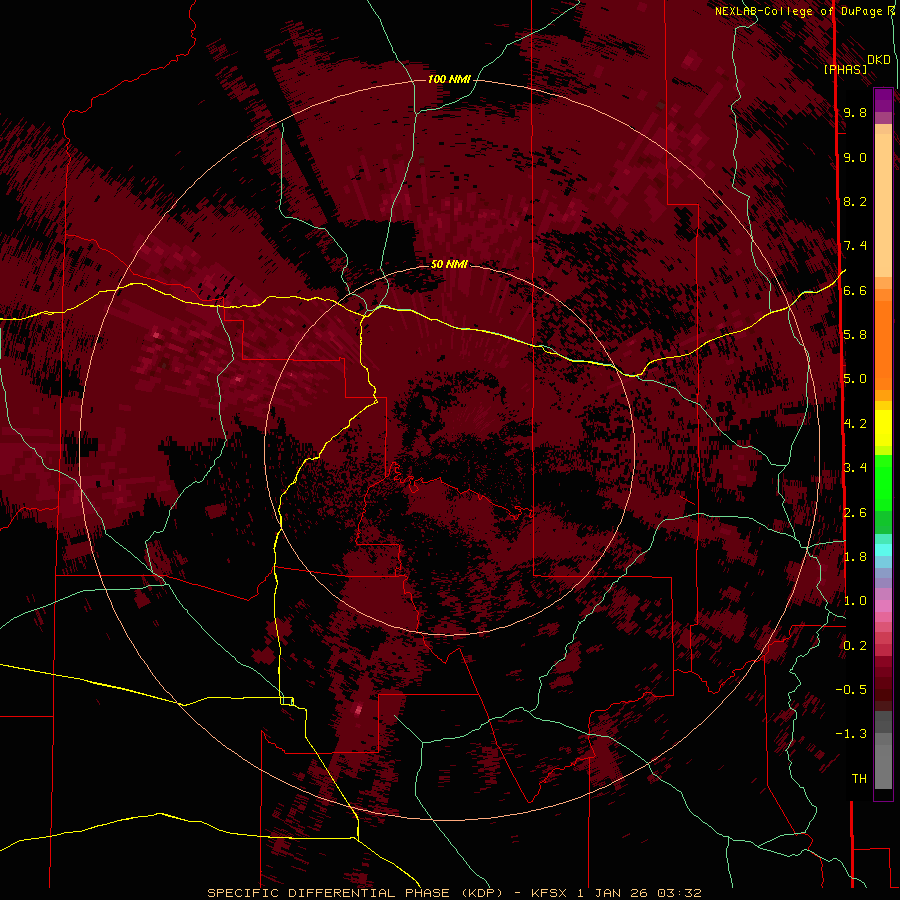This screenshot has width=900, height=900.
Task: Click the 8.2 value on the scale
Action: click(x=855, y=201)
